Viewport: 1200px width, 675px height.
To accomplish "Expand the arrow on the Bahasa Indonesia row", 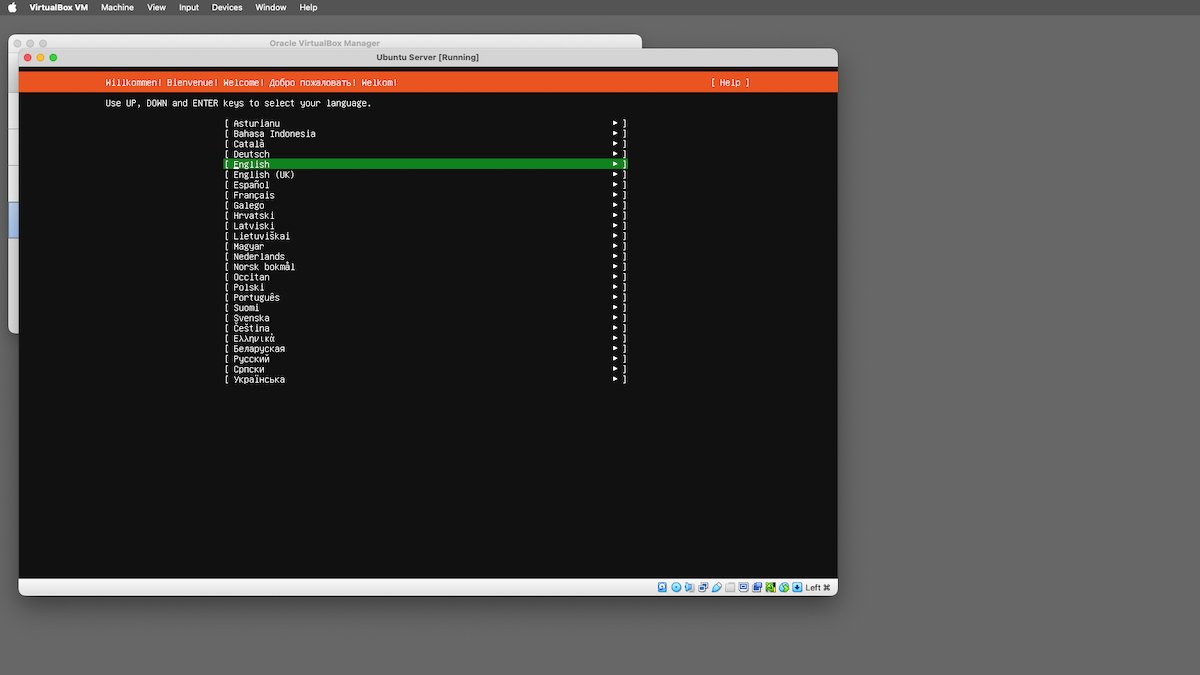I will click(x=615, y=133).
